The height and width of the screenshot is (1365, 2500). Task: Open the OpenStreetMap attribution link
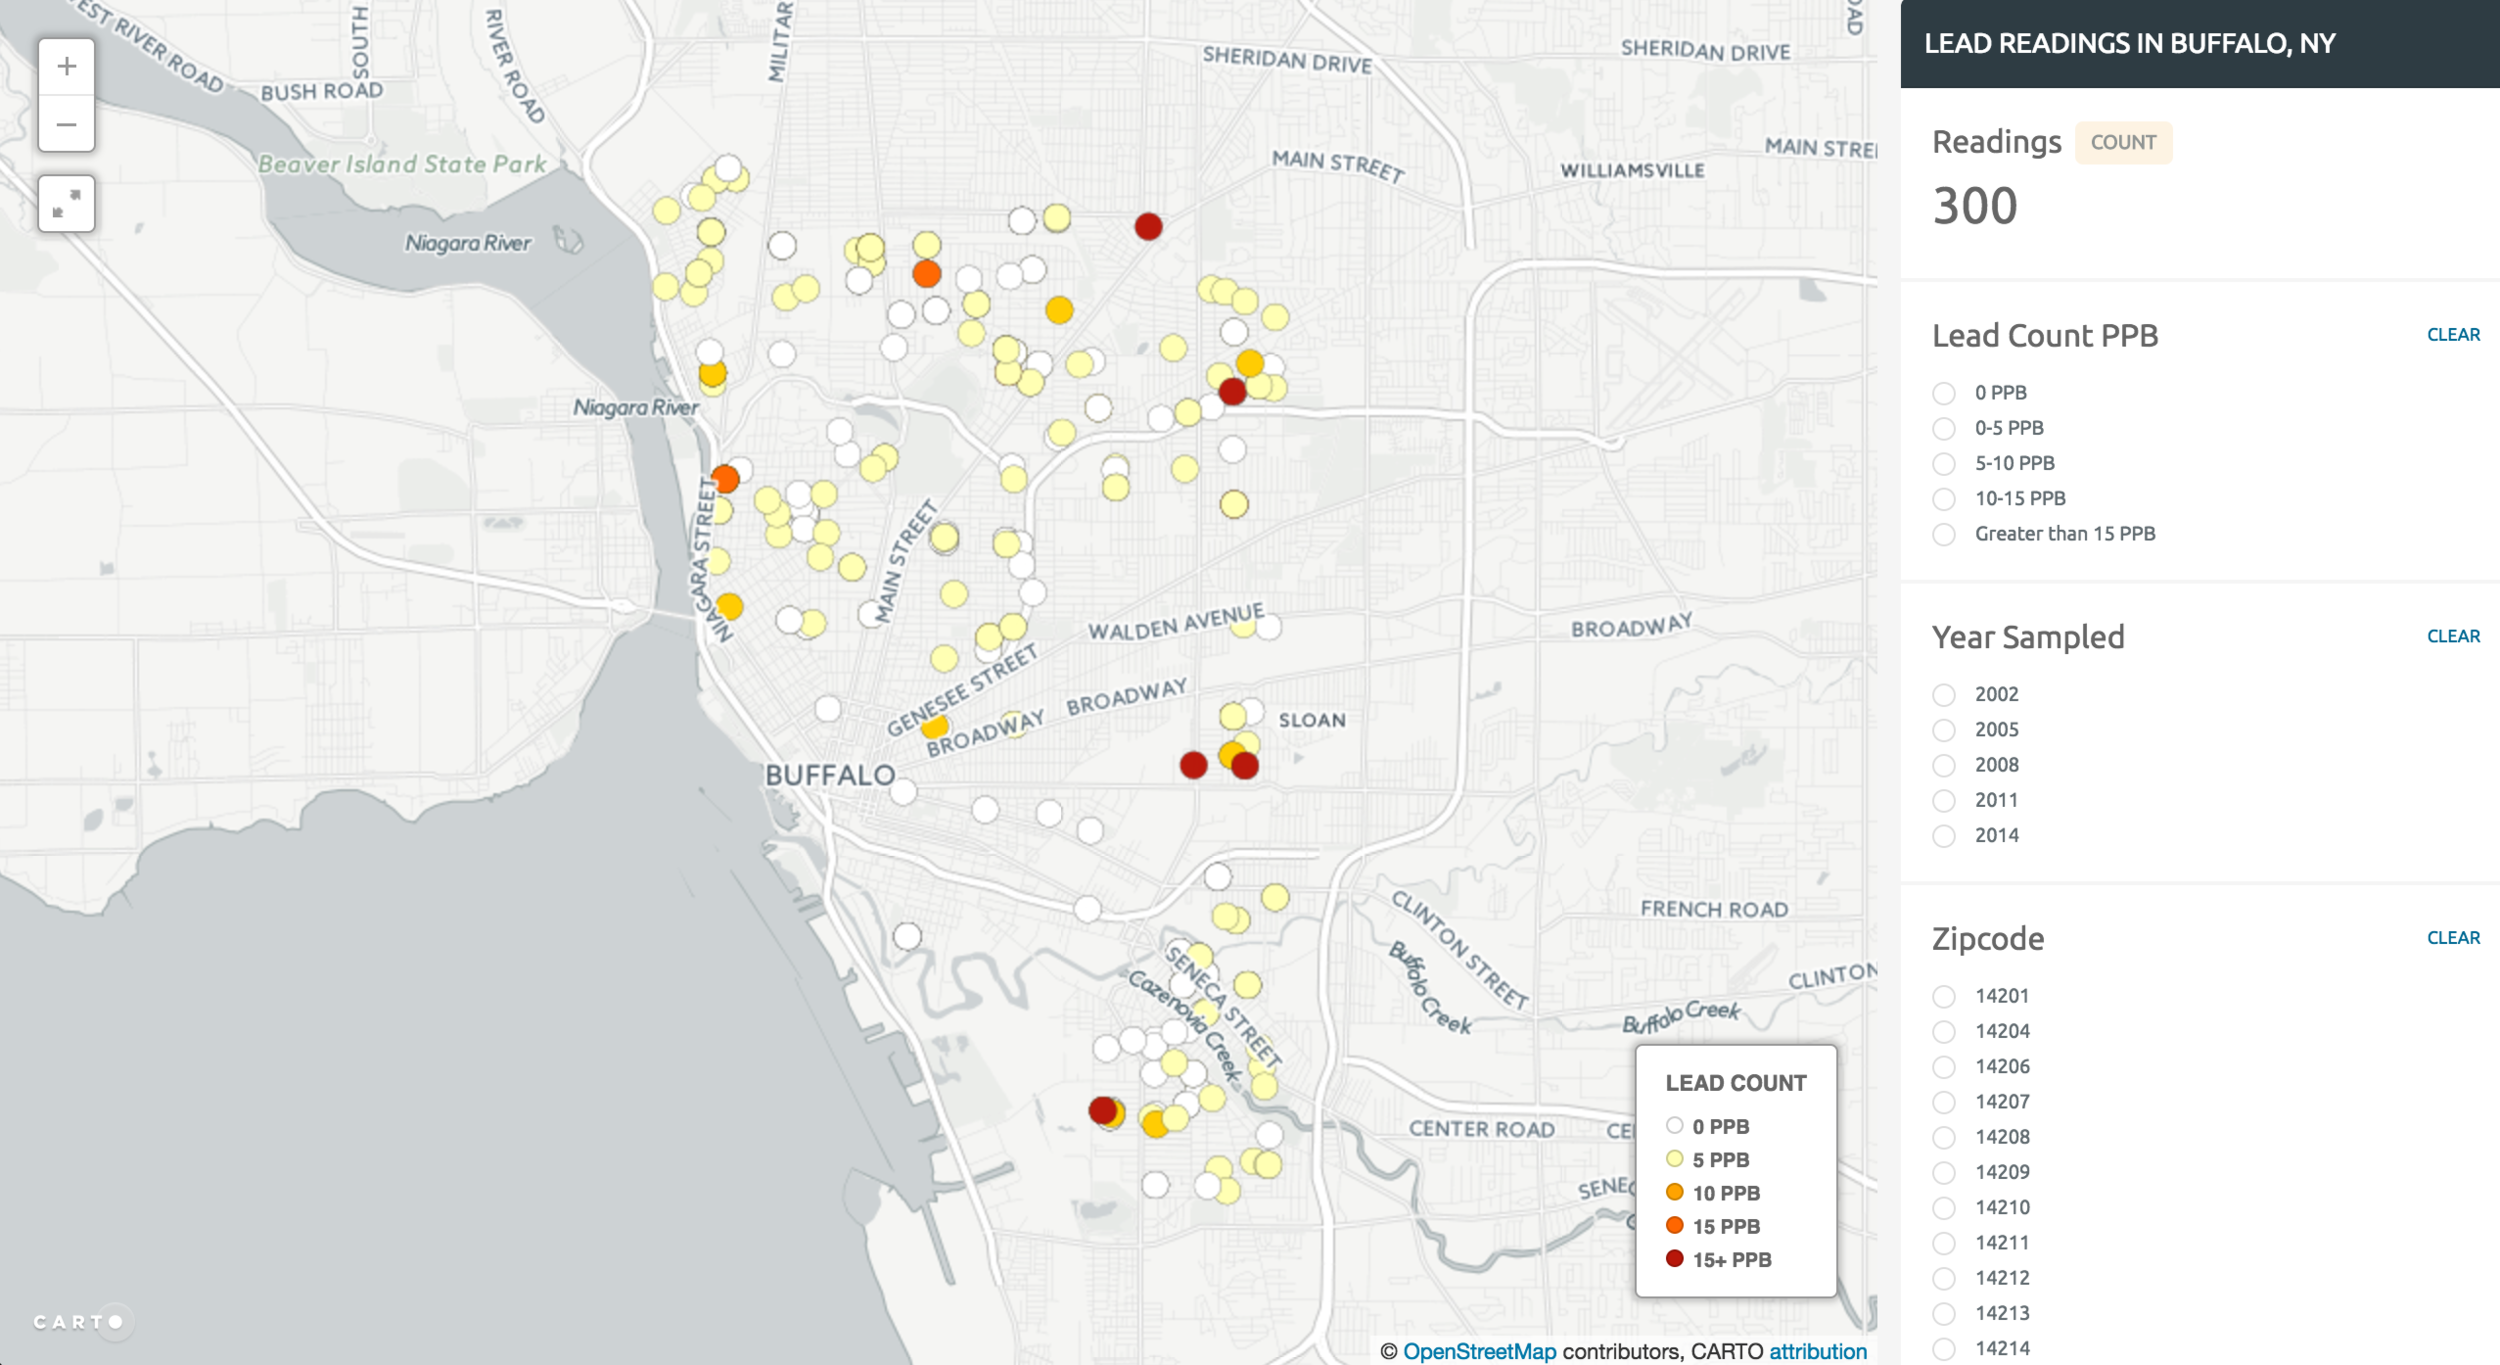click(1479, 1351)
